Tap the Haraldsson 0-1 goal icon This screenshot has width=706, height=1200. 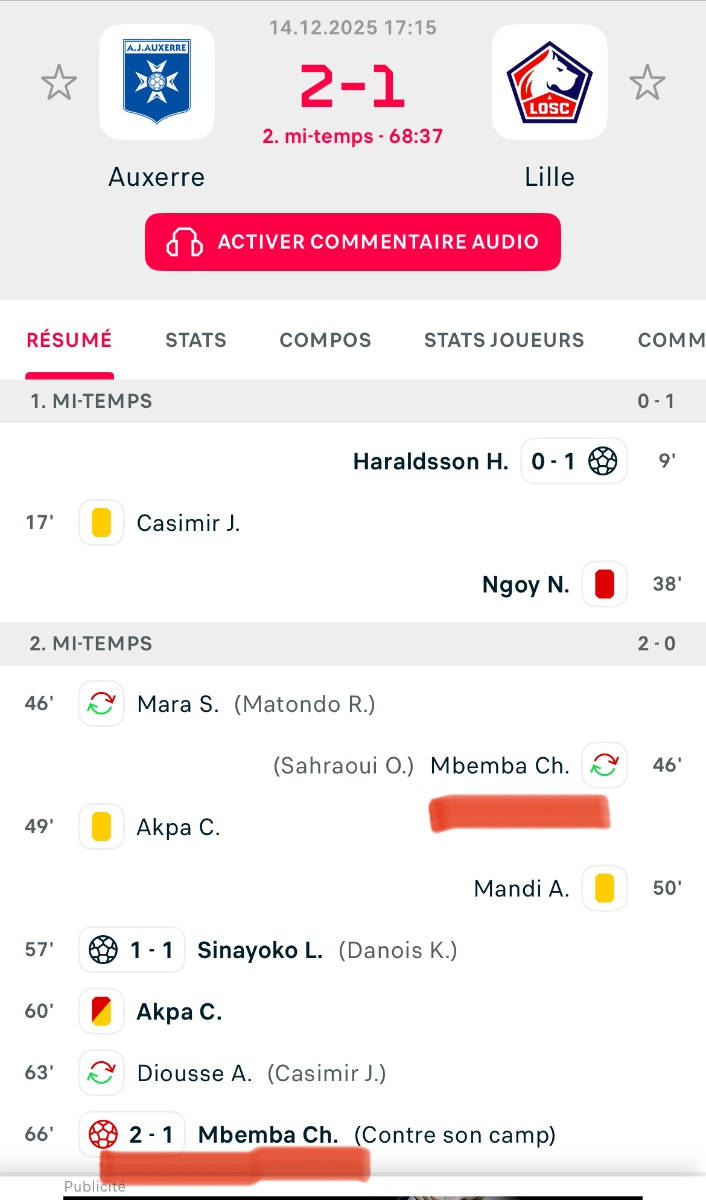pyautogui.click(x=603, y=461)
